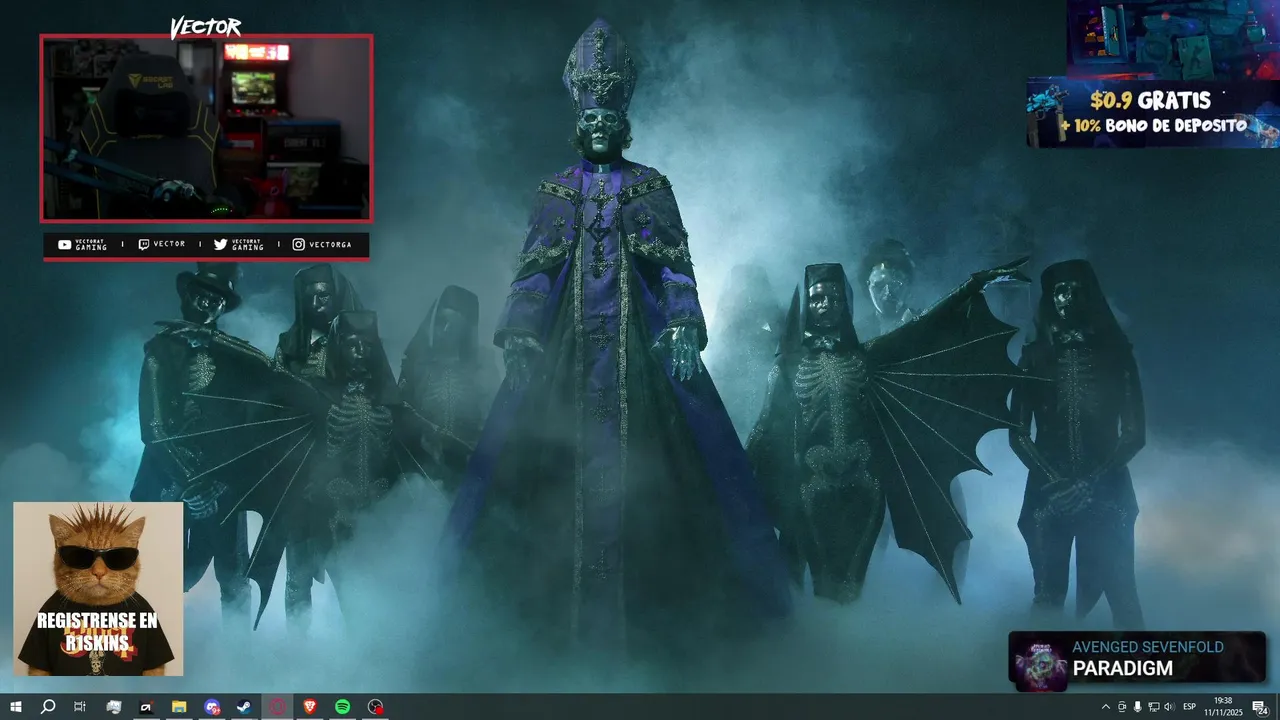
Task: Click the Vector webcam feed overlay
Action: tap(206, 128)
